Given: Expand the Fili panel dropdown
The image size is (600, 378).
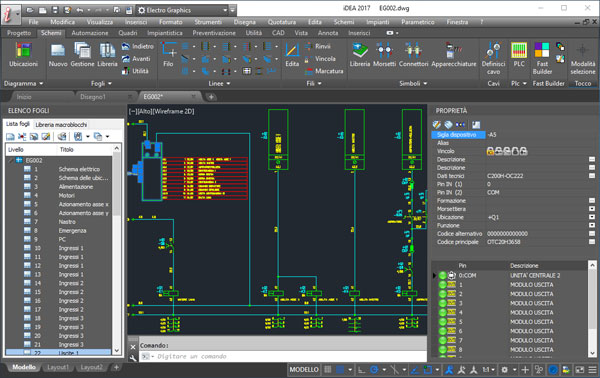Looking at the screenshot, I should click(x=314, y=83).
